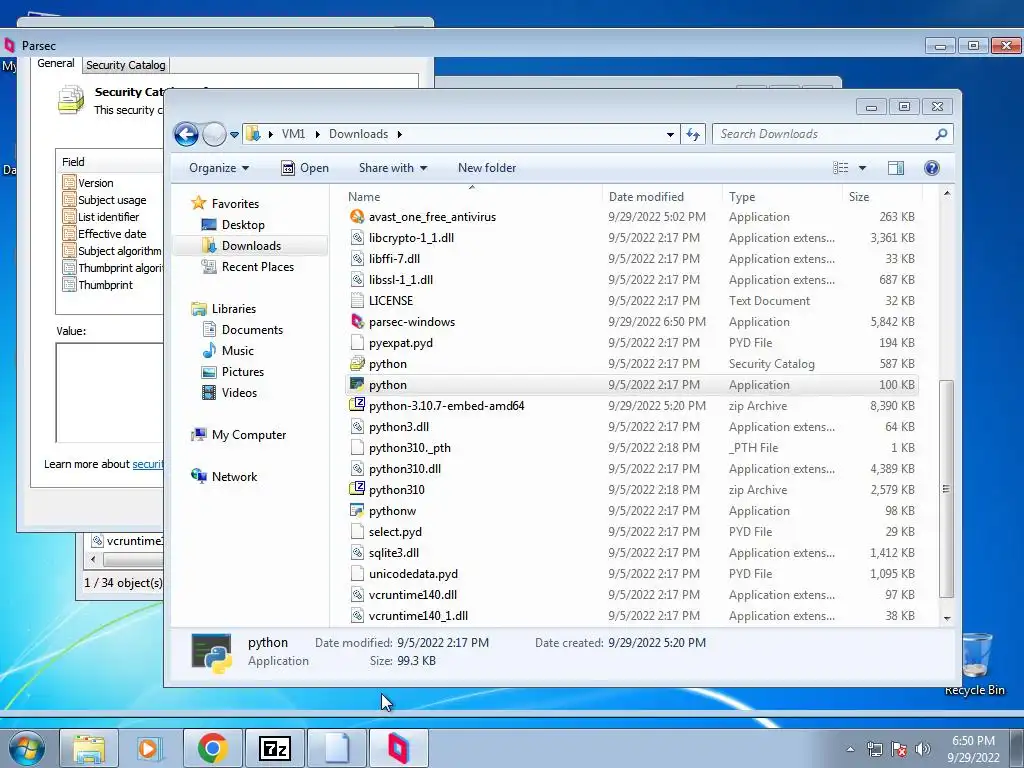Select Desktop under Favorites
This screenshot has width=1024, height=768.
[x=243, y=225]
